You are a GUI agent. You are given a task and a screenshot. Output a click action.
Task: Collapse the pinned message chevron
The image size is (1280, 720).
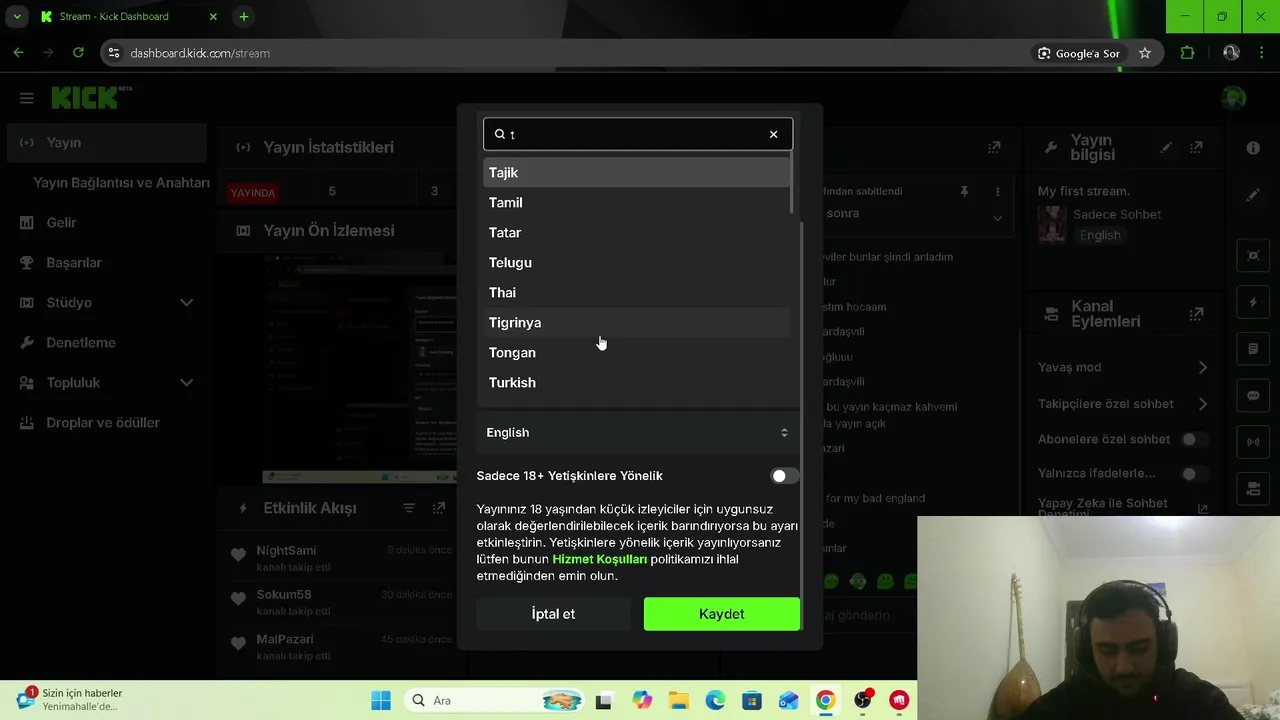click(997, 218)
